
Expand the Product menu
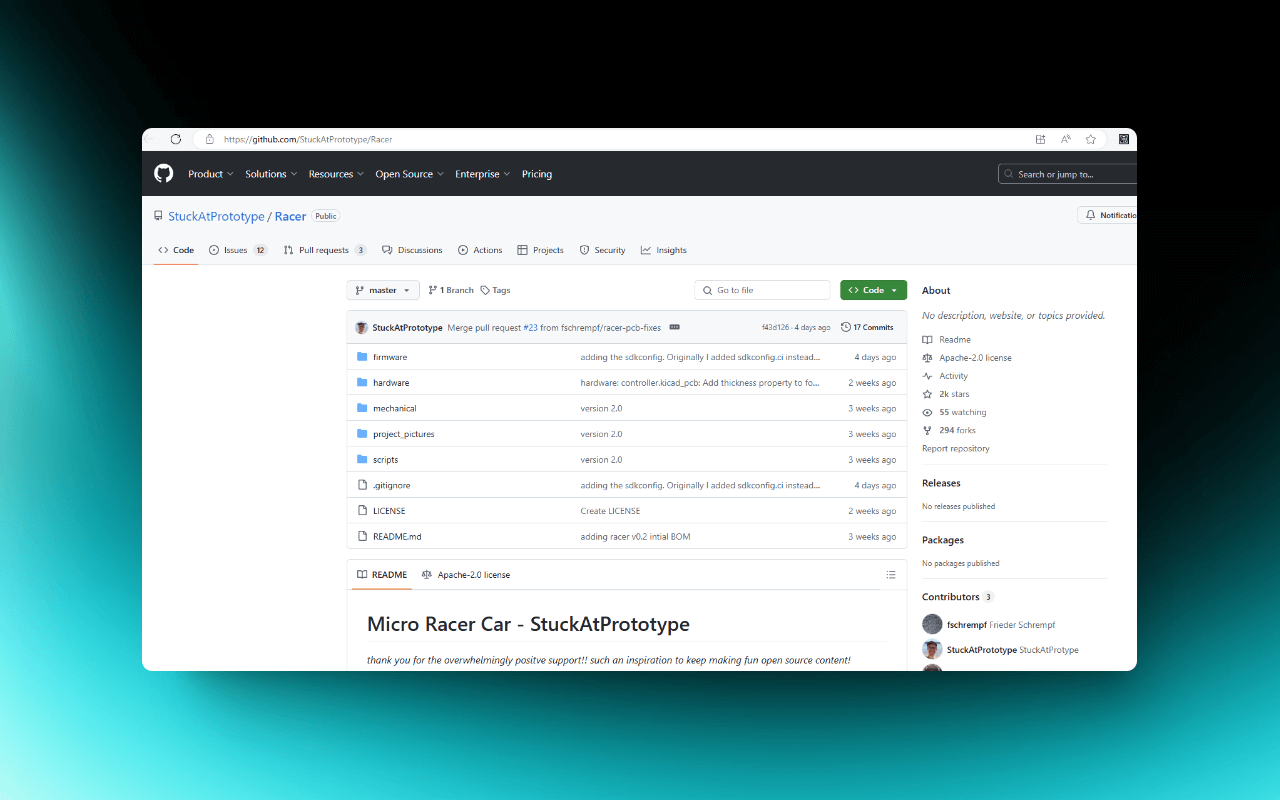coord(211,174)
